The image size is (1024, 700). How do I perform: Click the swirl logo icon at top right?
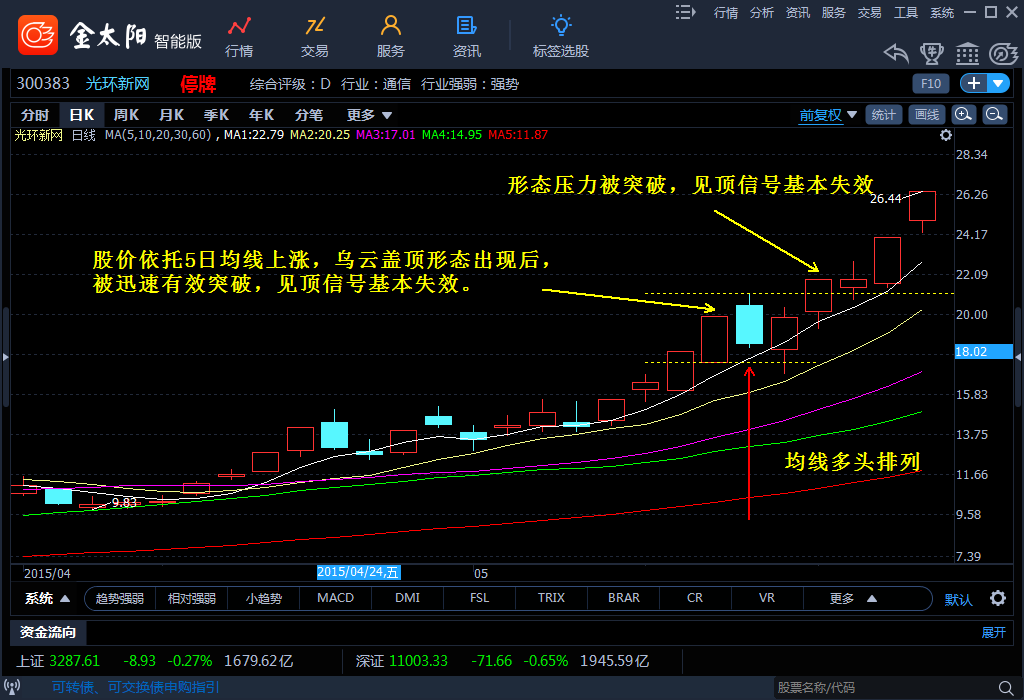coord(1003,54)
